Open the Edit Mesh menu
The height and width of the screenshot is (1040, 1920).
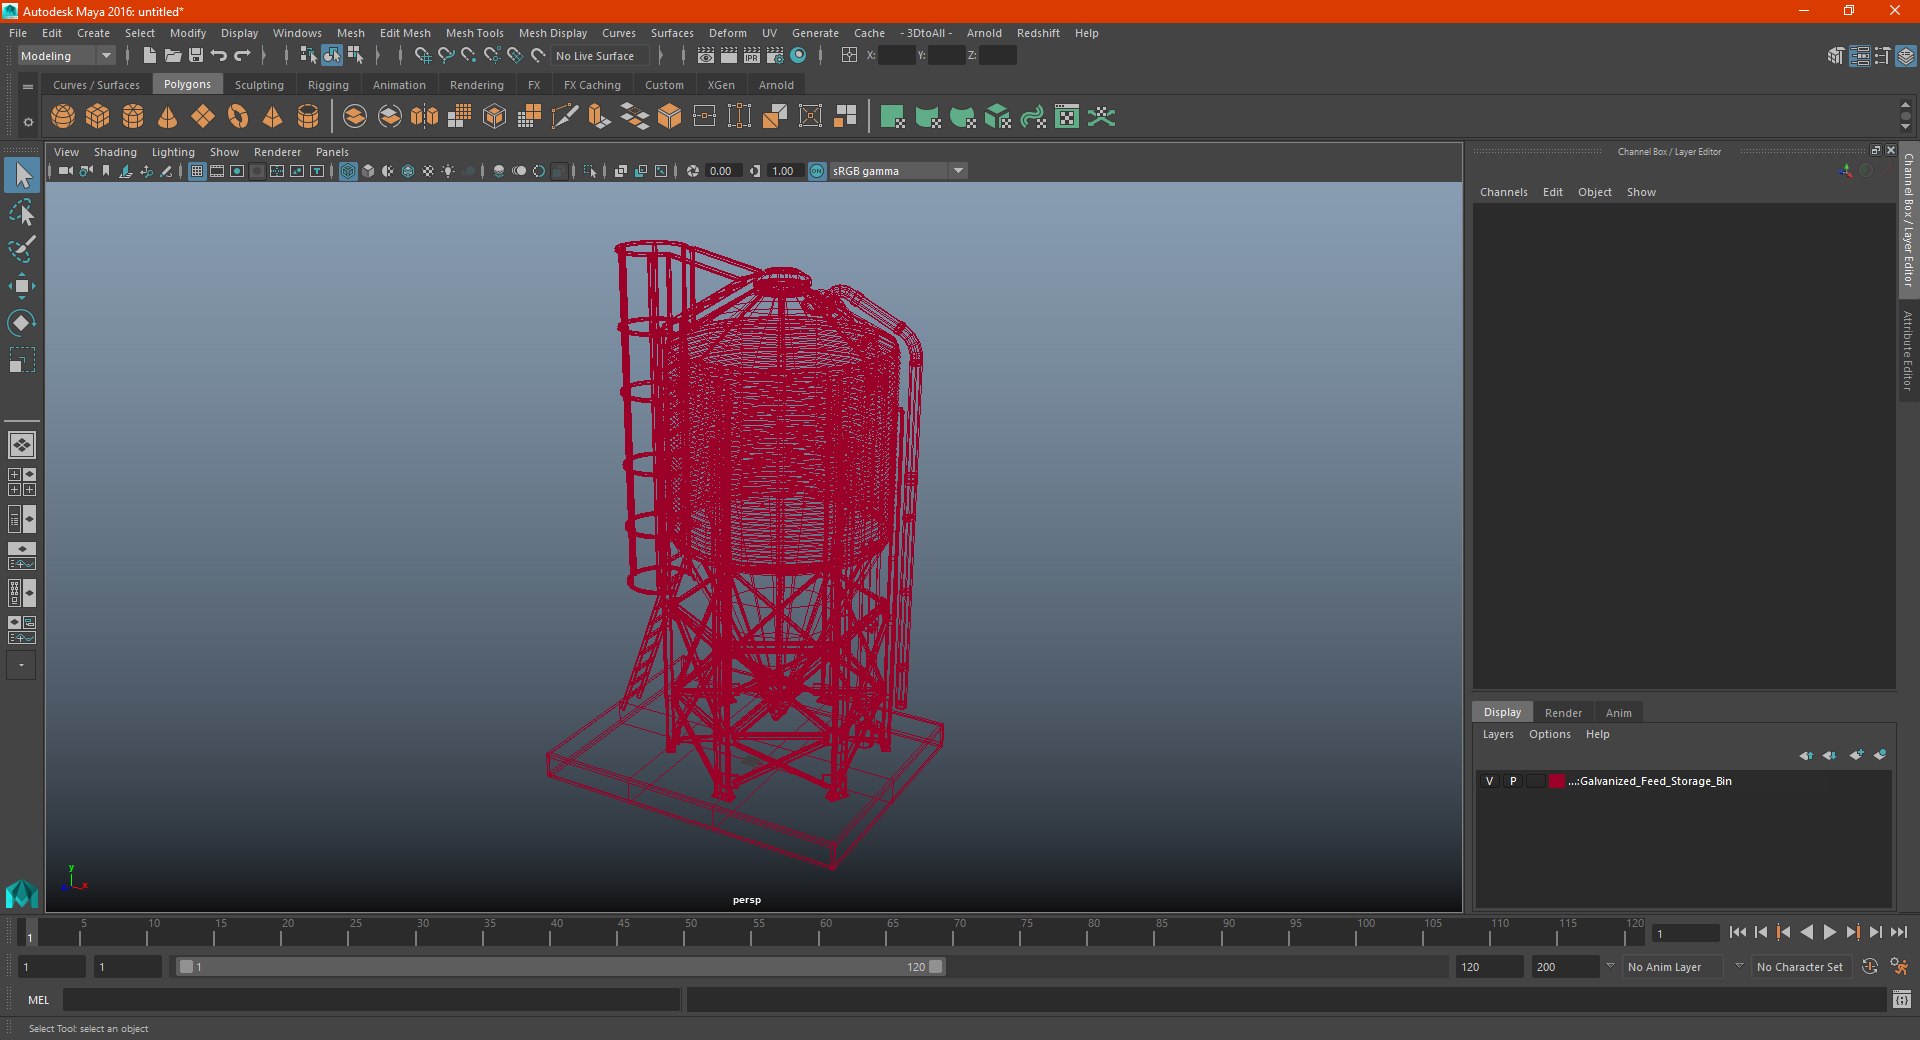(x=405, y=33)
